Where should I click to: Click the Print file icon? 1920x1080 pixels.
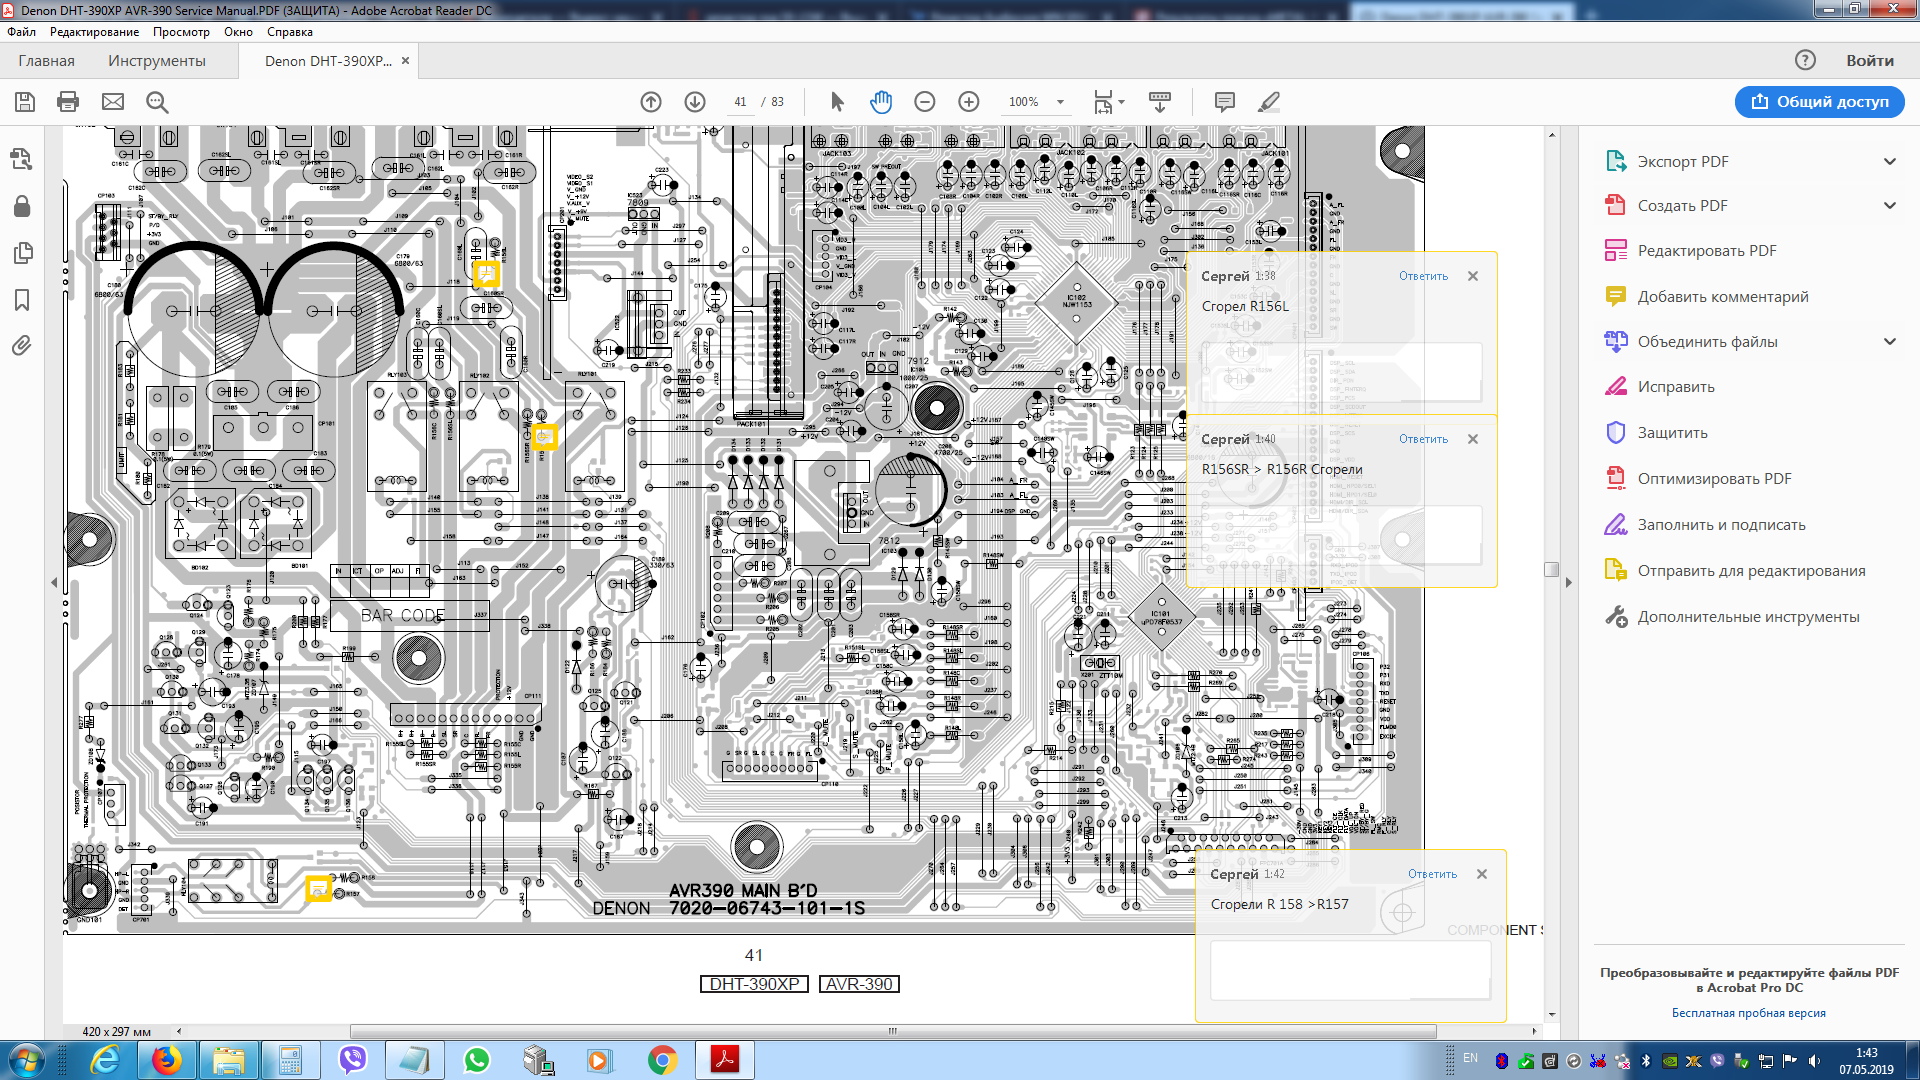click(68, 102)
